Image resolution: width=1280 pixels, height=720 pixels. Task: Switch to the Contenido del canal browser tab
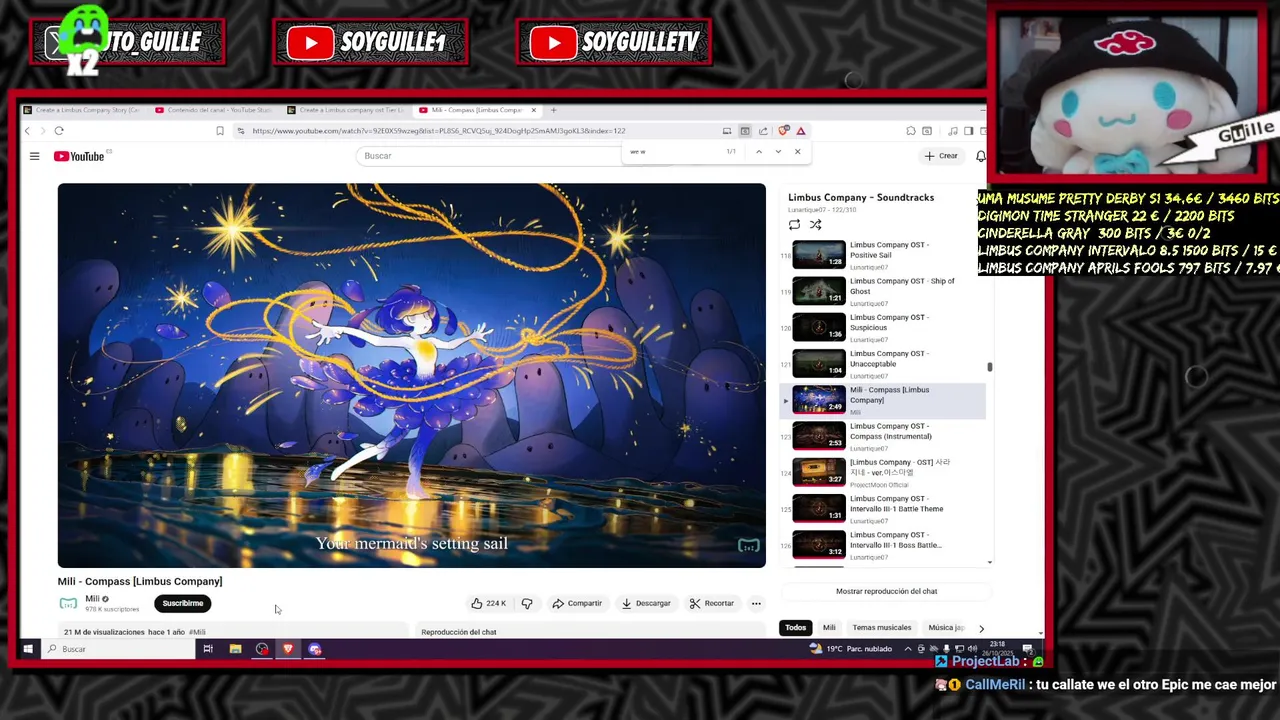click(213, 110)
